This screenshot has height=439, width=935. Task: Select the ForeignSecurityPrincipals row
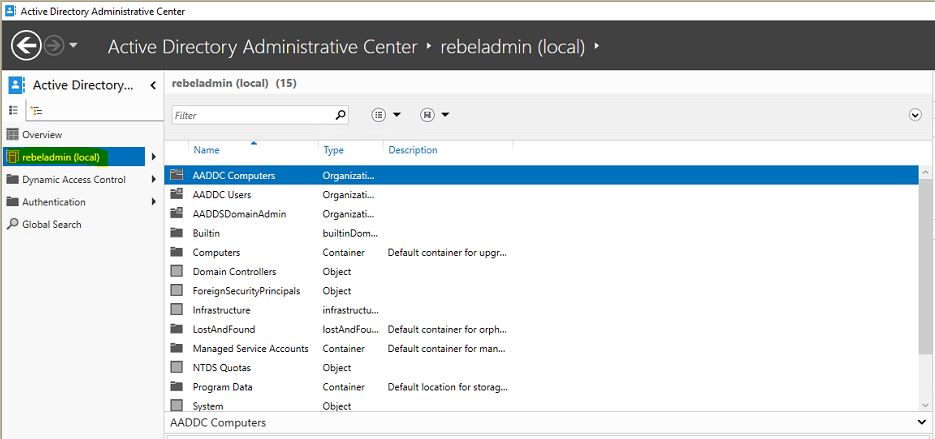coord(541,291)
